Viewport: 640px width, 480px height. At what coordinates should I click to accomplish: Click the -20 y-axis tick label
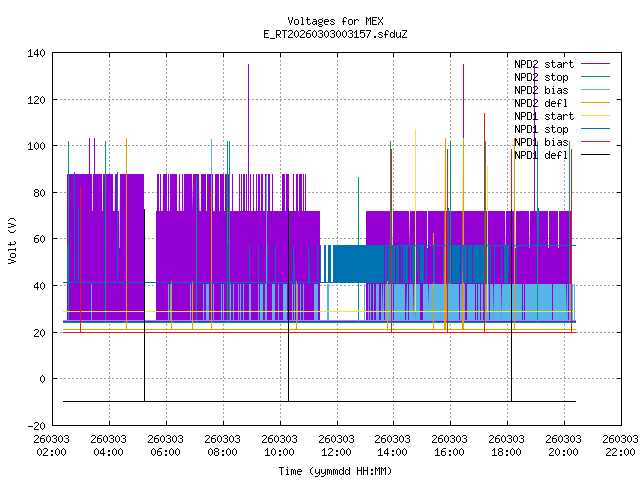[x=35, y=425]
